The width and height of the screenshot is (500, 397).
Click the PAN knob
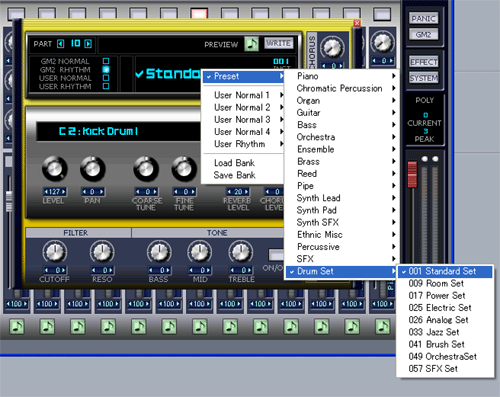(92, 169)
